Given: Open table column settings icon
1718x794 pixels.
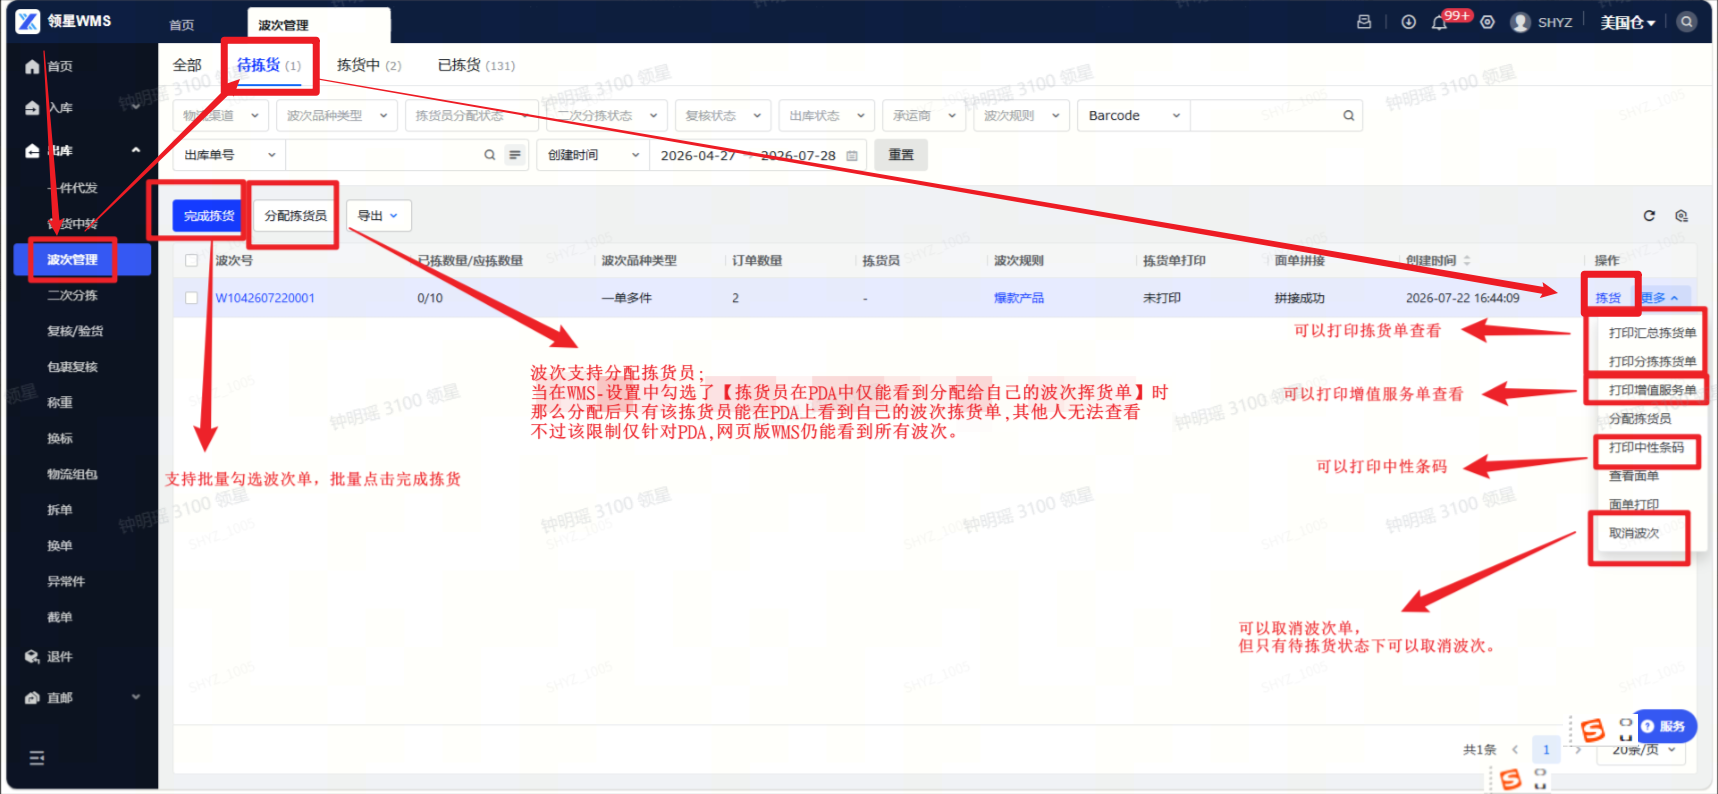Looking at the screenshot, I should pos(1681,216).
